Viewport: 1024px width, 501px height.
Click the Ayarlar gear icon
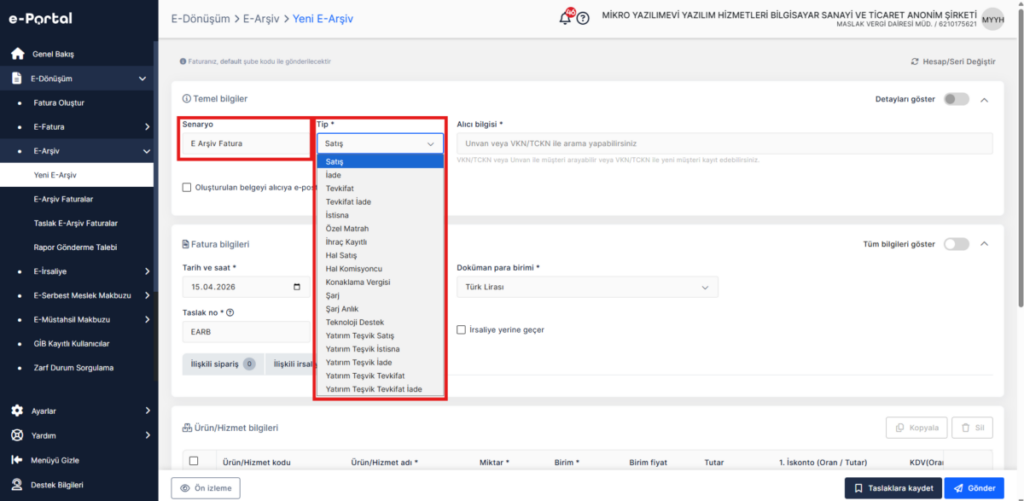(18, 411)
